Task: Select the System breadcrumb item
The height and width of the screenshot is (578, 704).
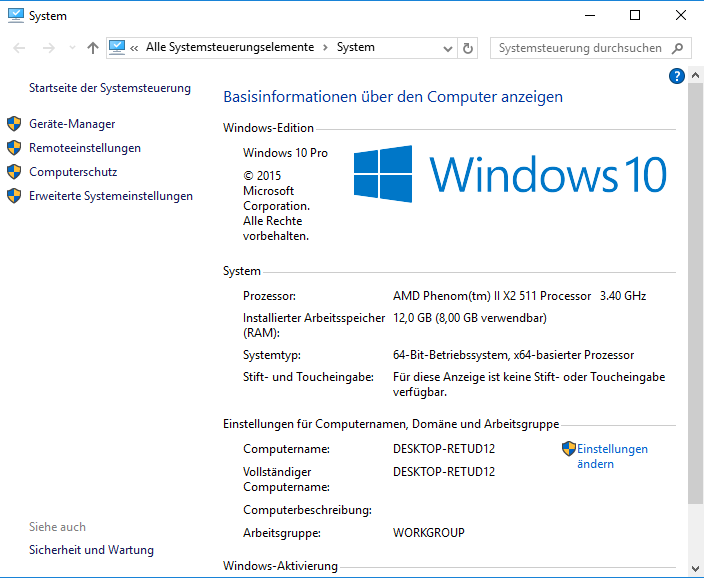Action: click(x=356, y=47)
